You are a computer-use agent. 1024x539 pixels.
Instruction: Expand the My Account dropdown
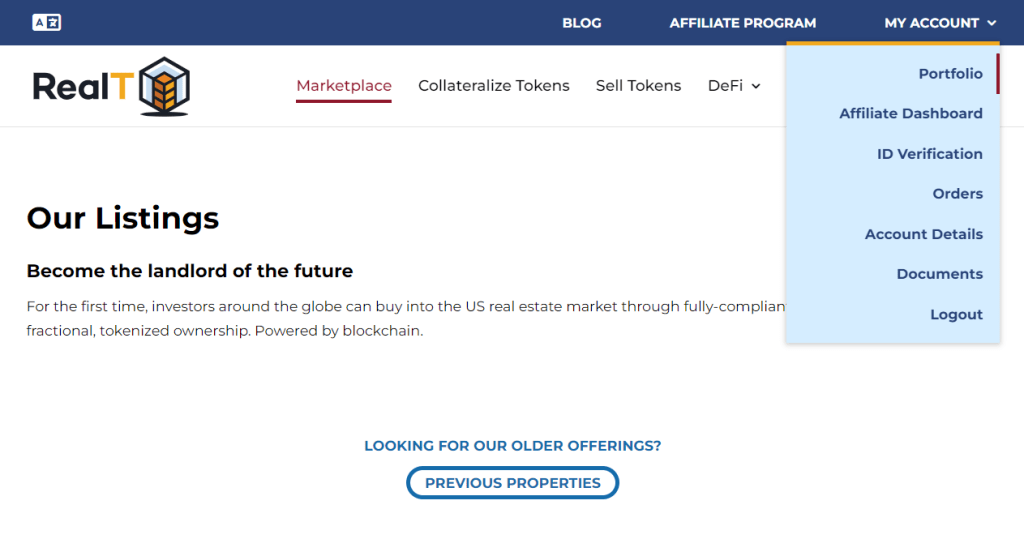940,22
